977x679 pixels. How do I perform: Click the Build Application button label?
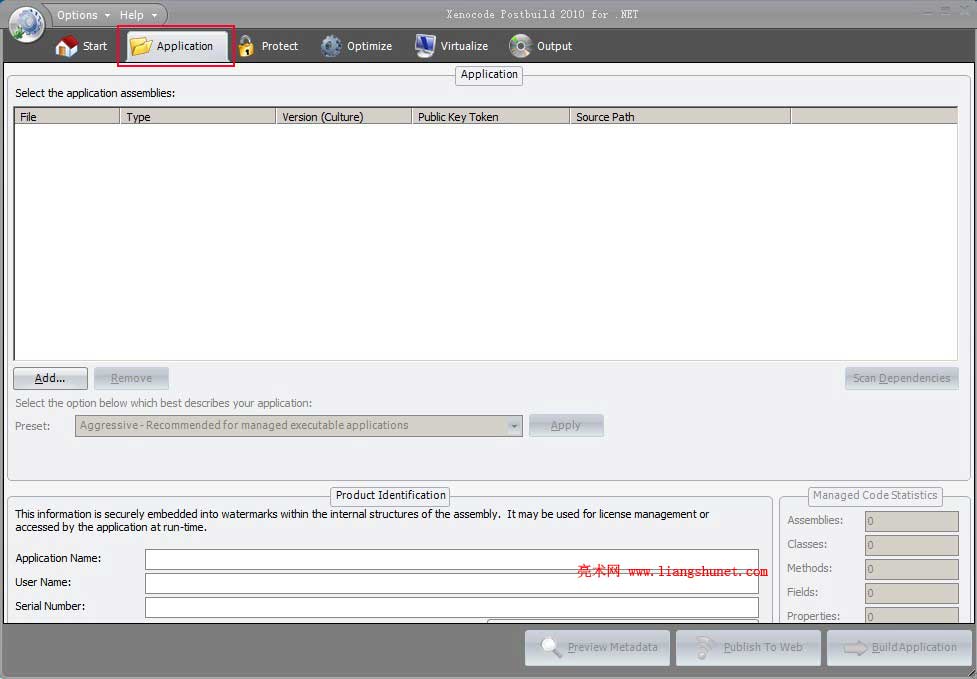click(914, 647)
